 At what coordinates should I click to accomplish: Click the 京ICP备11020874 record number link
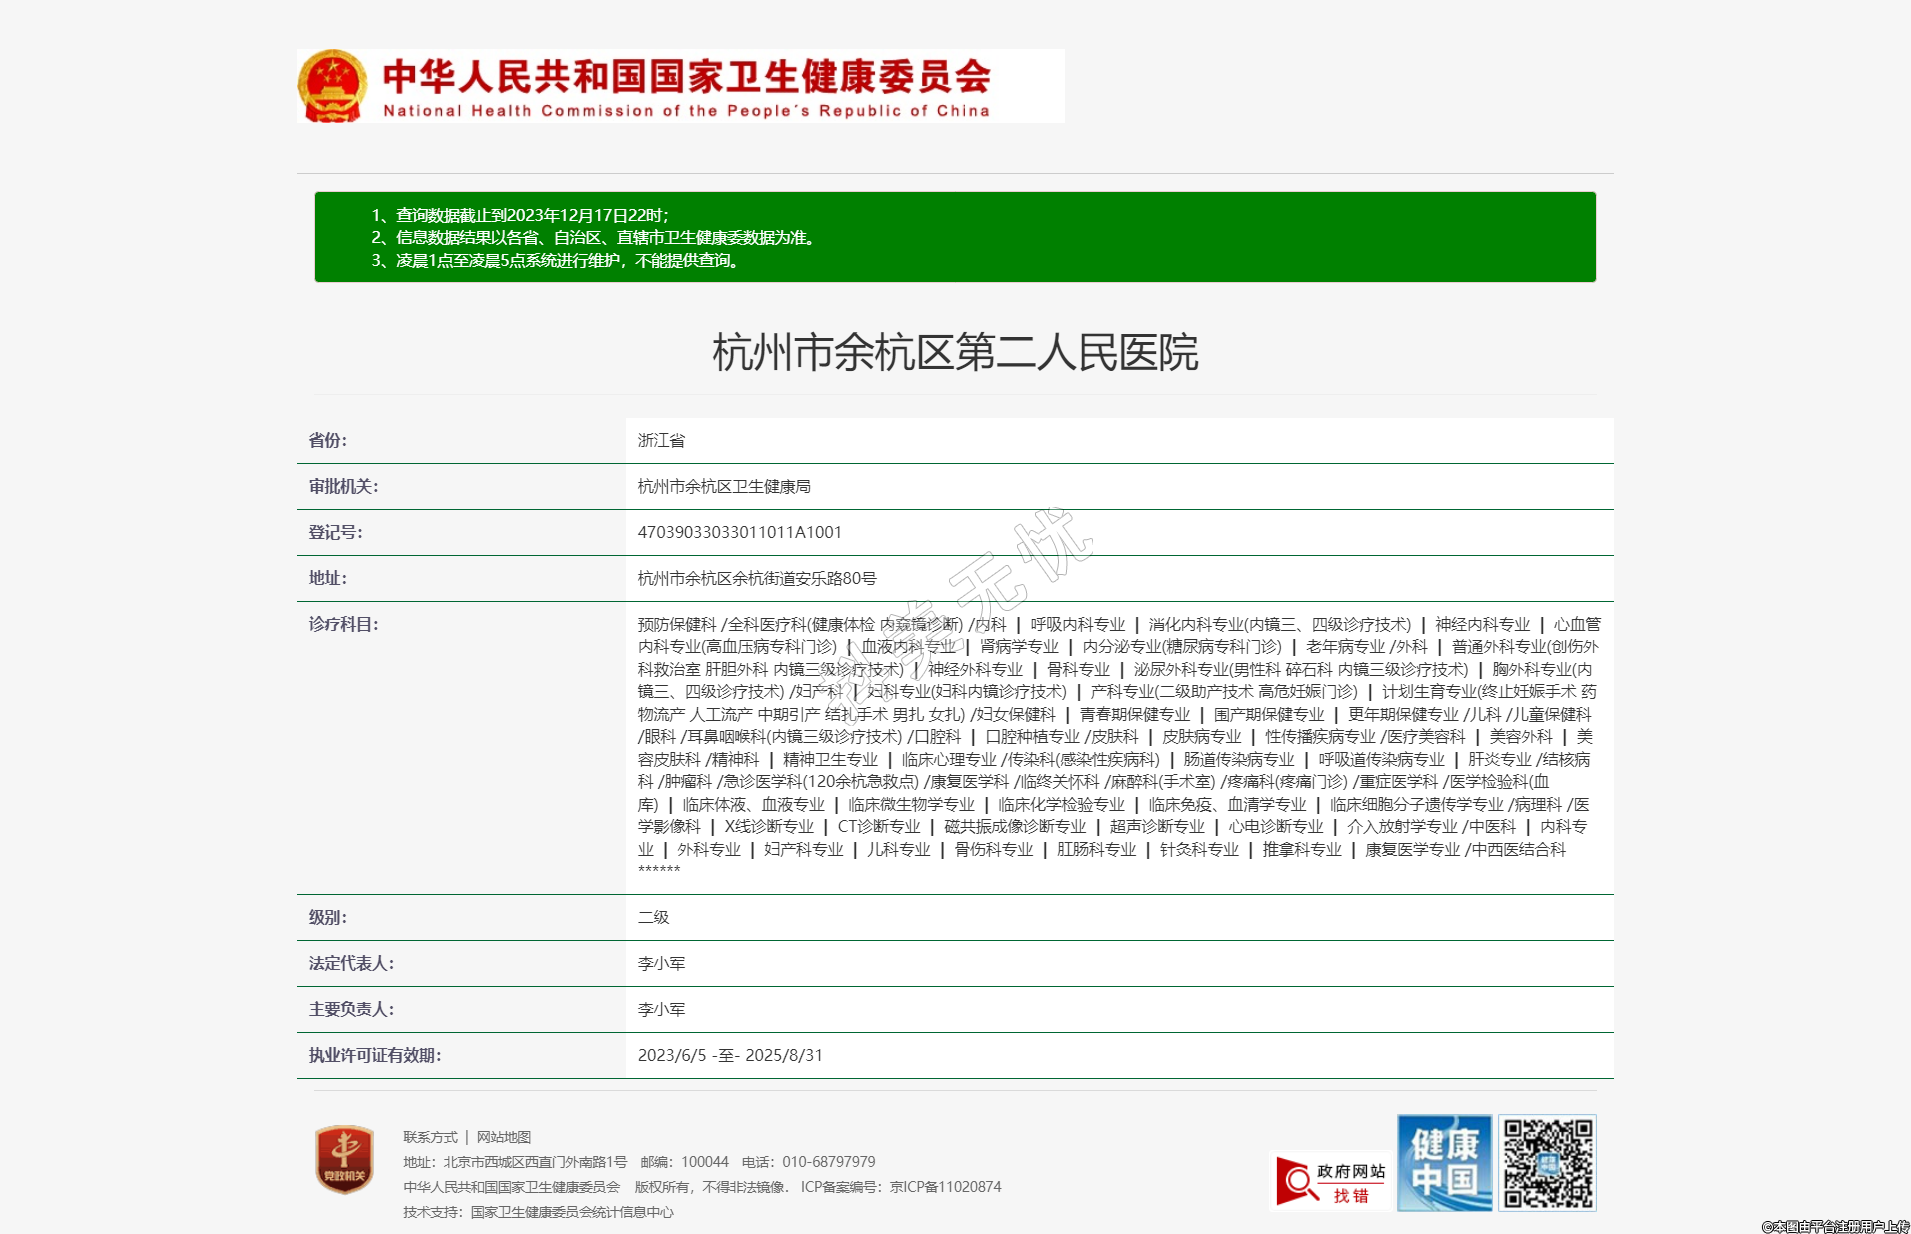(x=945, y=1187)
